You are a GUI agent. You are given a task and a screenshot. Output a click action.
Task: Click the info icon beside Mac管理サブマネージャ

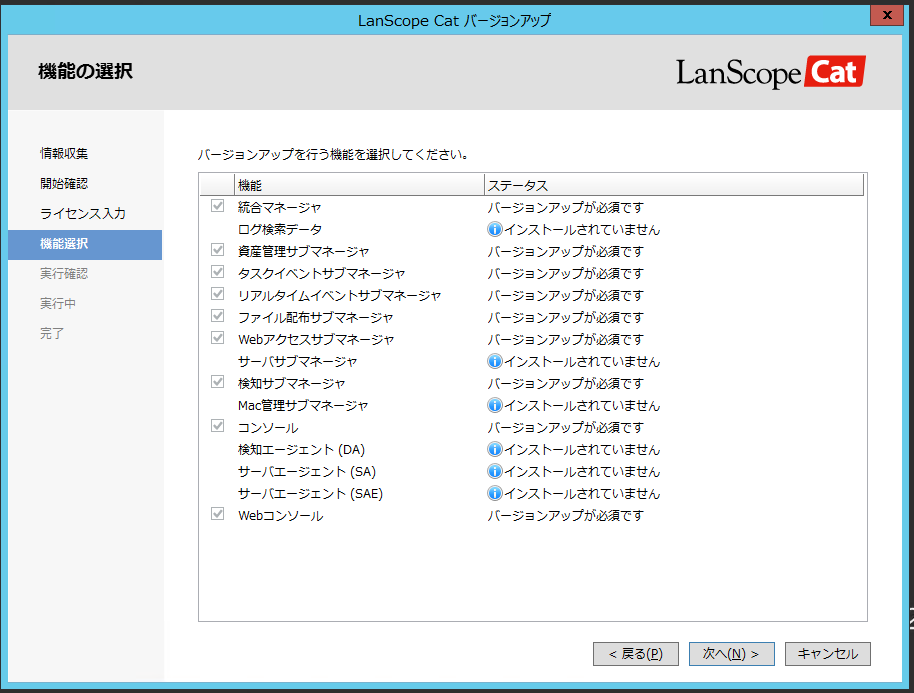[x=495, y=405]
